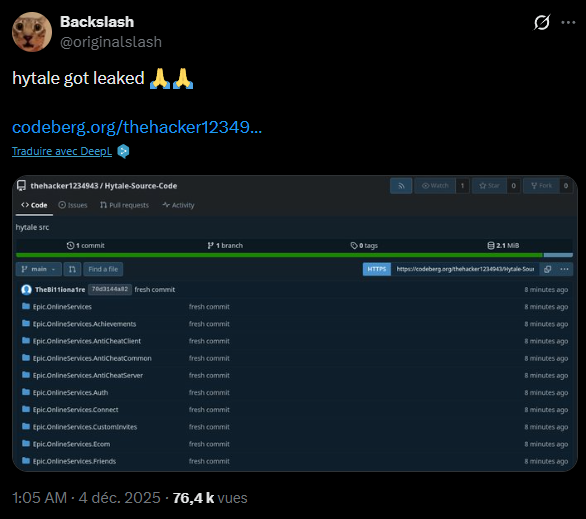Viewport: 586px width, 519px height.
Task: Click the 8 minutes ago in Epic.OnlineServices.CustomInvites row
Action: pos(546,427)
